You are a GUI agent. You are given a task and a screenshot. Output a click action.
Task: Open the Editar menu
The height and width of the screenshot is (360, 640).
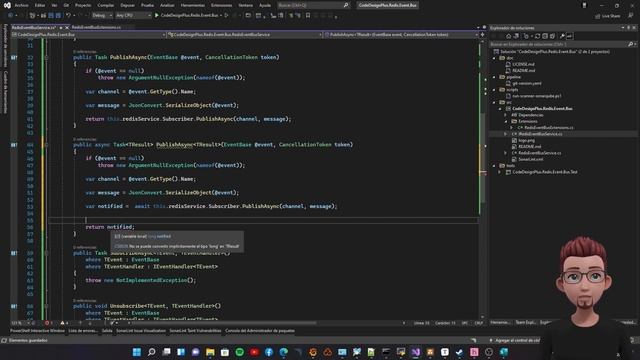point(40,5)
